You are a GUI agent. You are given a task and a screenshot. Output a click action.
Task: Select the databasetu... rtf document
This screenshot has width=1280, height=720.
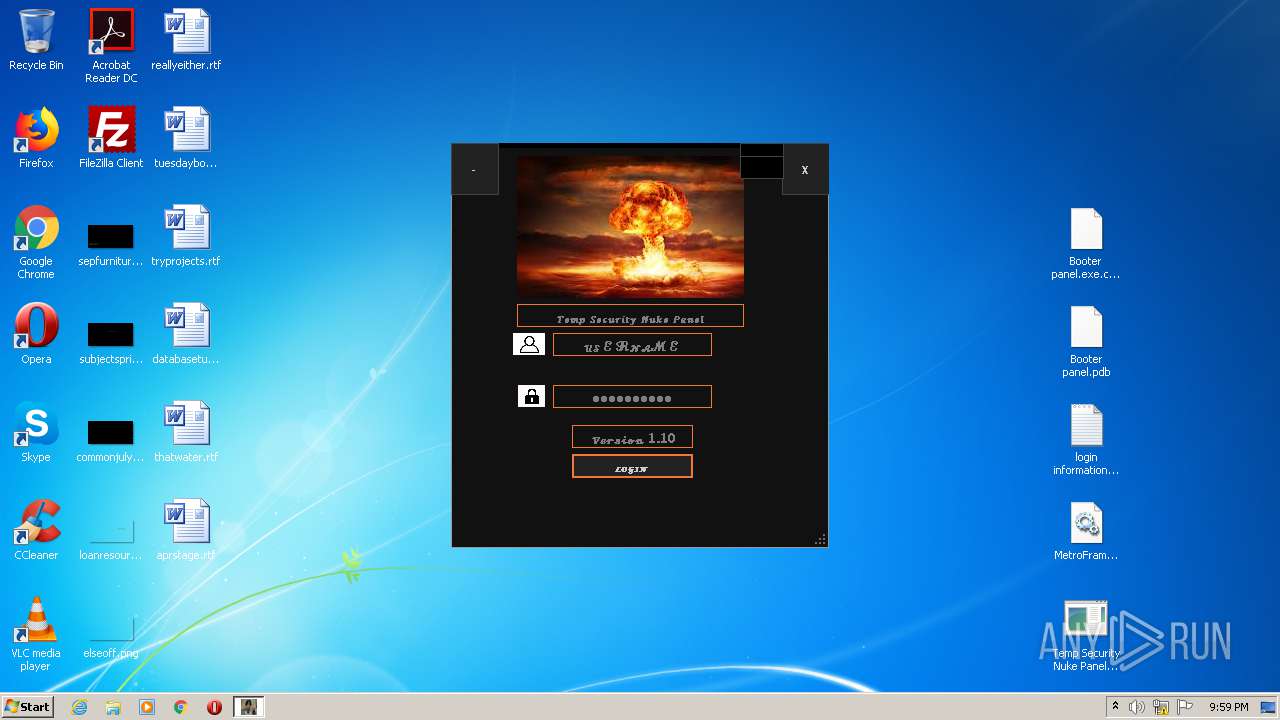[x=186, y=334]
